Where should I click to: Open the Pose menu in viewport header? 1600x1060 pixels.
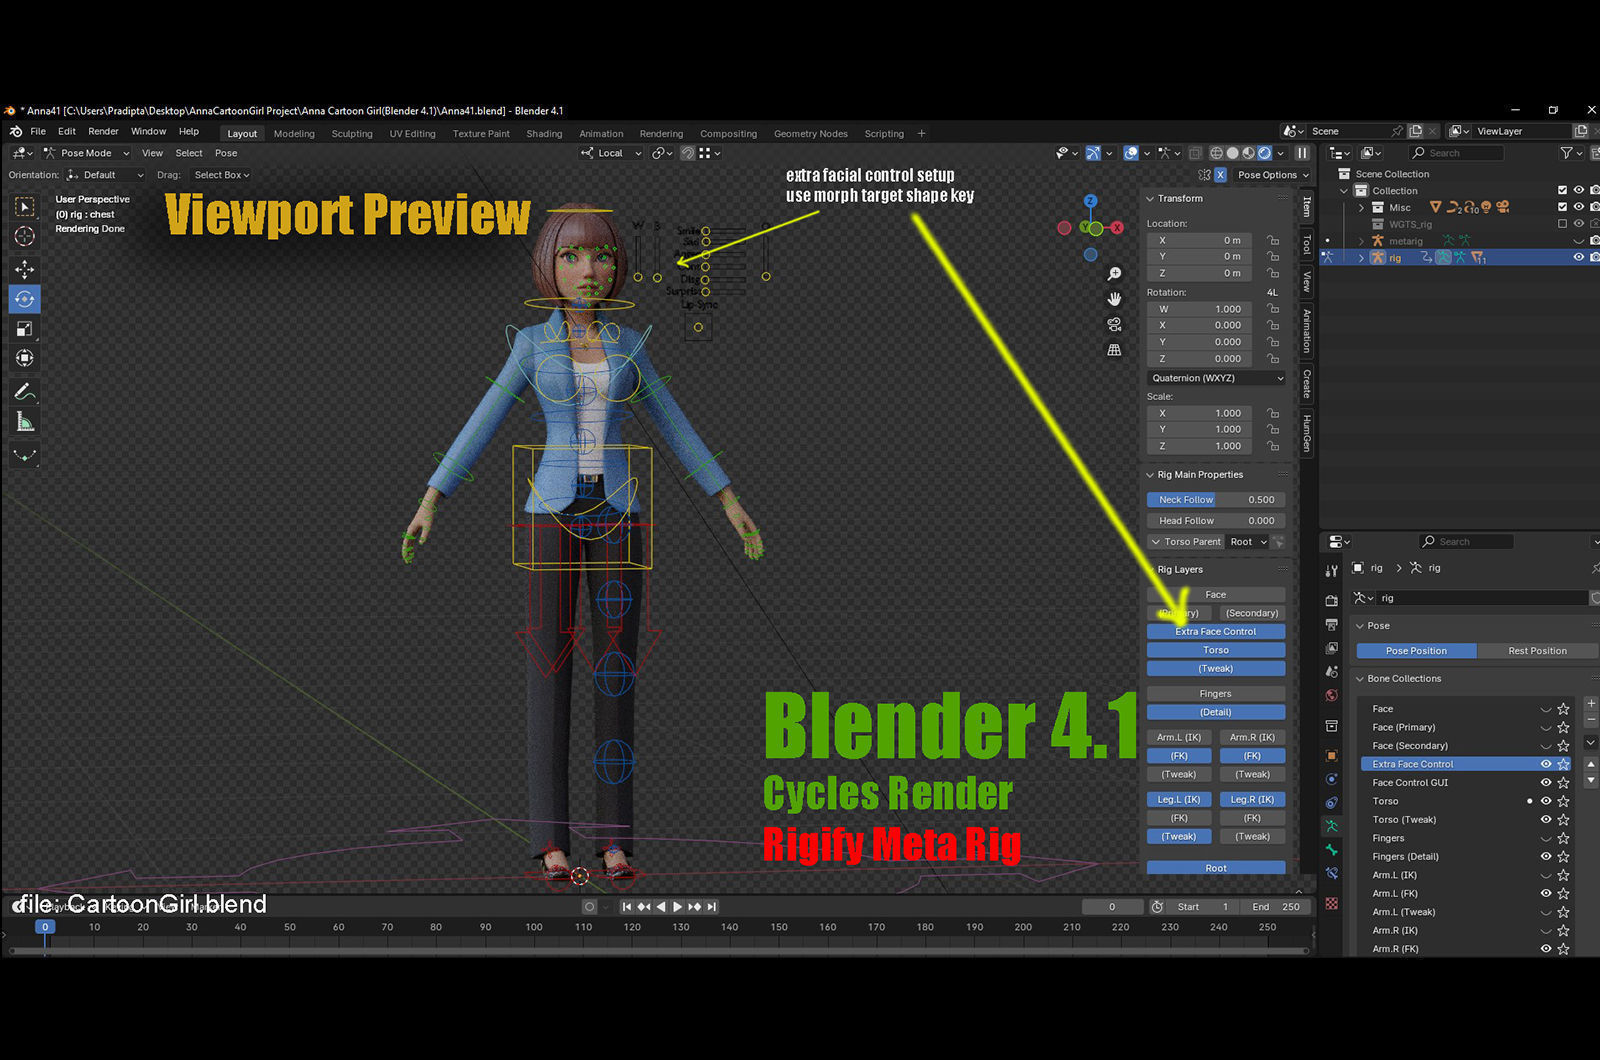[226, 153]
